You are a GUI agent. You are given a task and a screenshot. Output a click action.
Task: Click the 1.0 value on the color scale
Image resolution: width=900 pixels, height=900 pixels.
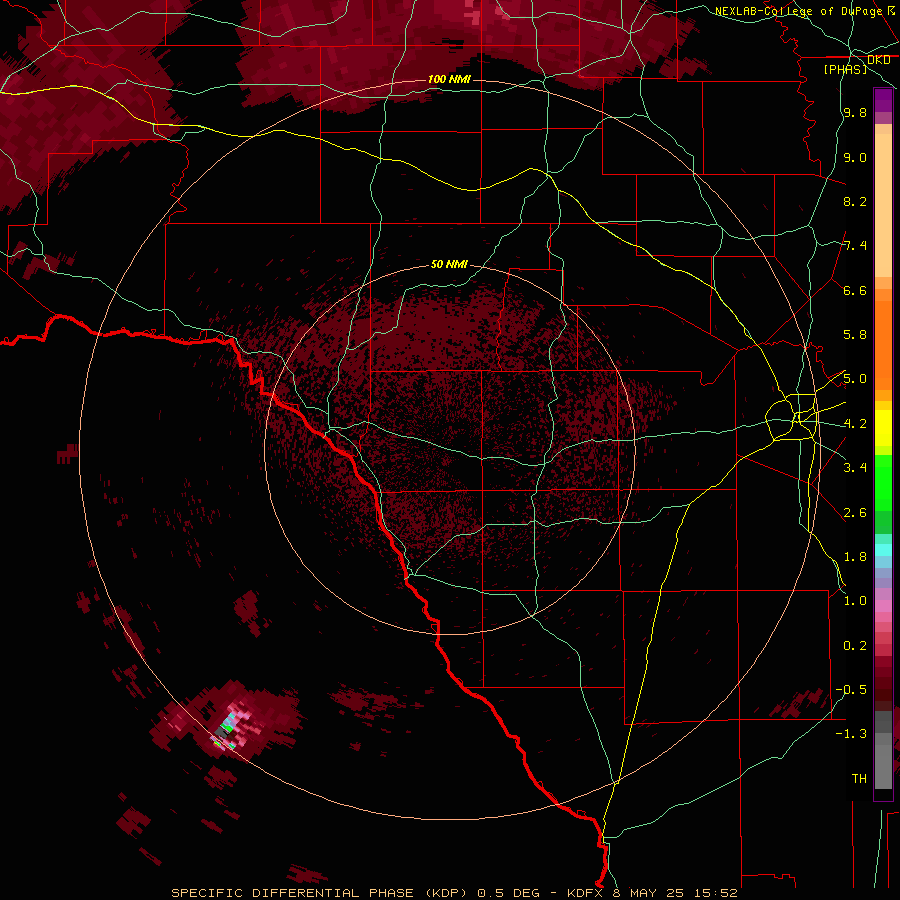(x=855, y=601)
